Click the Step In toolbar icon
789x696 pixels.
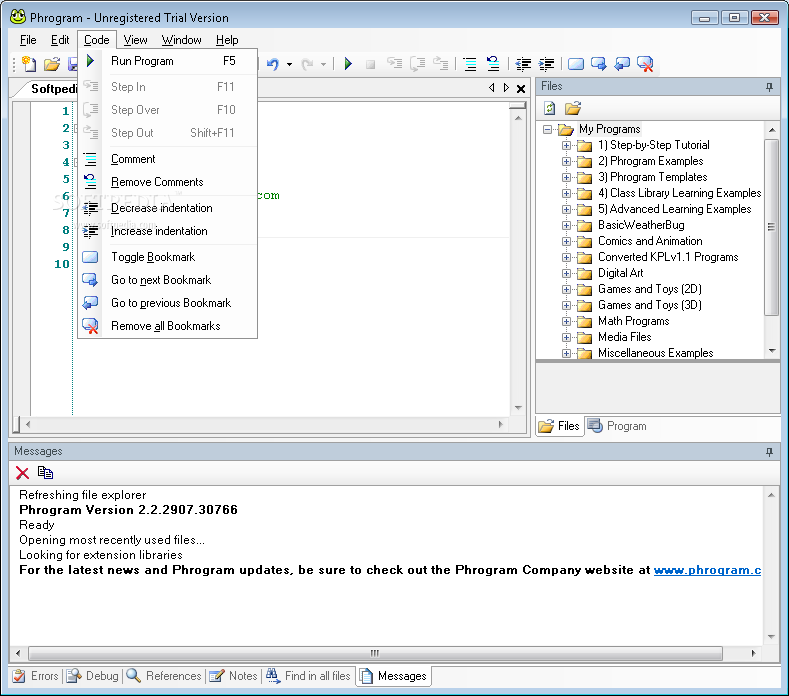[x=394, y=63]
